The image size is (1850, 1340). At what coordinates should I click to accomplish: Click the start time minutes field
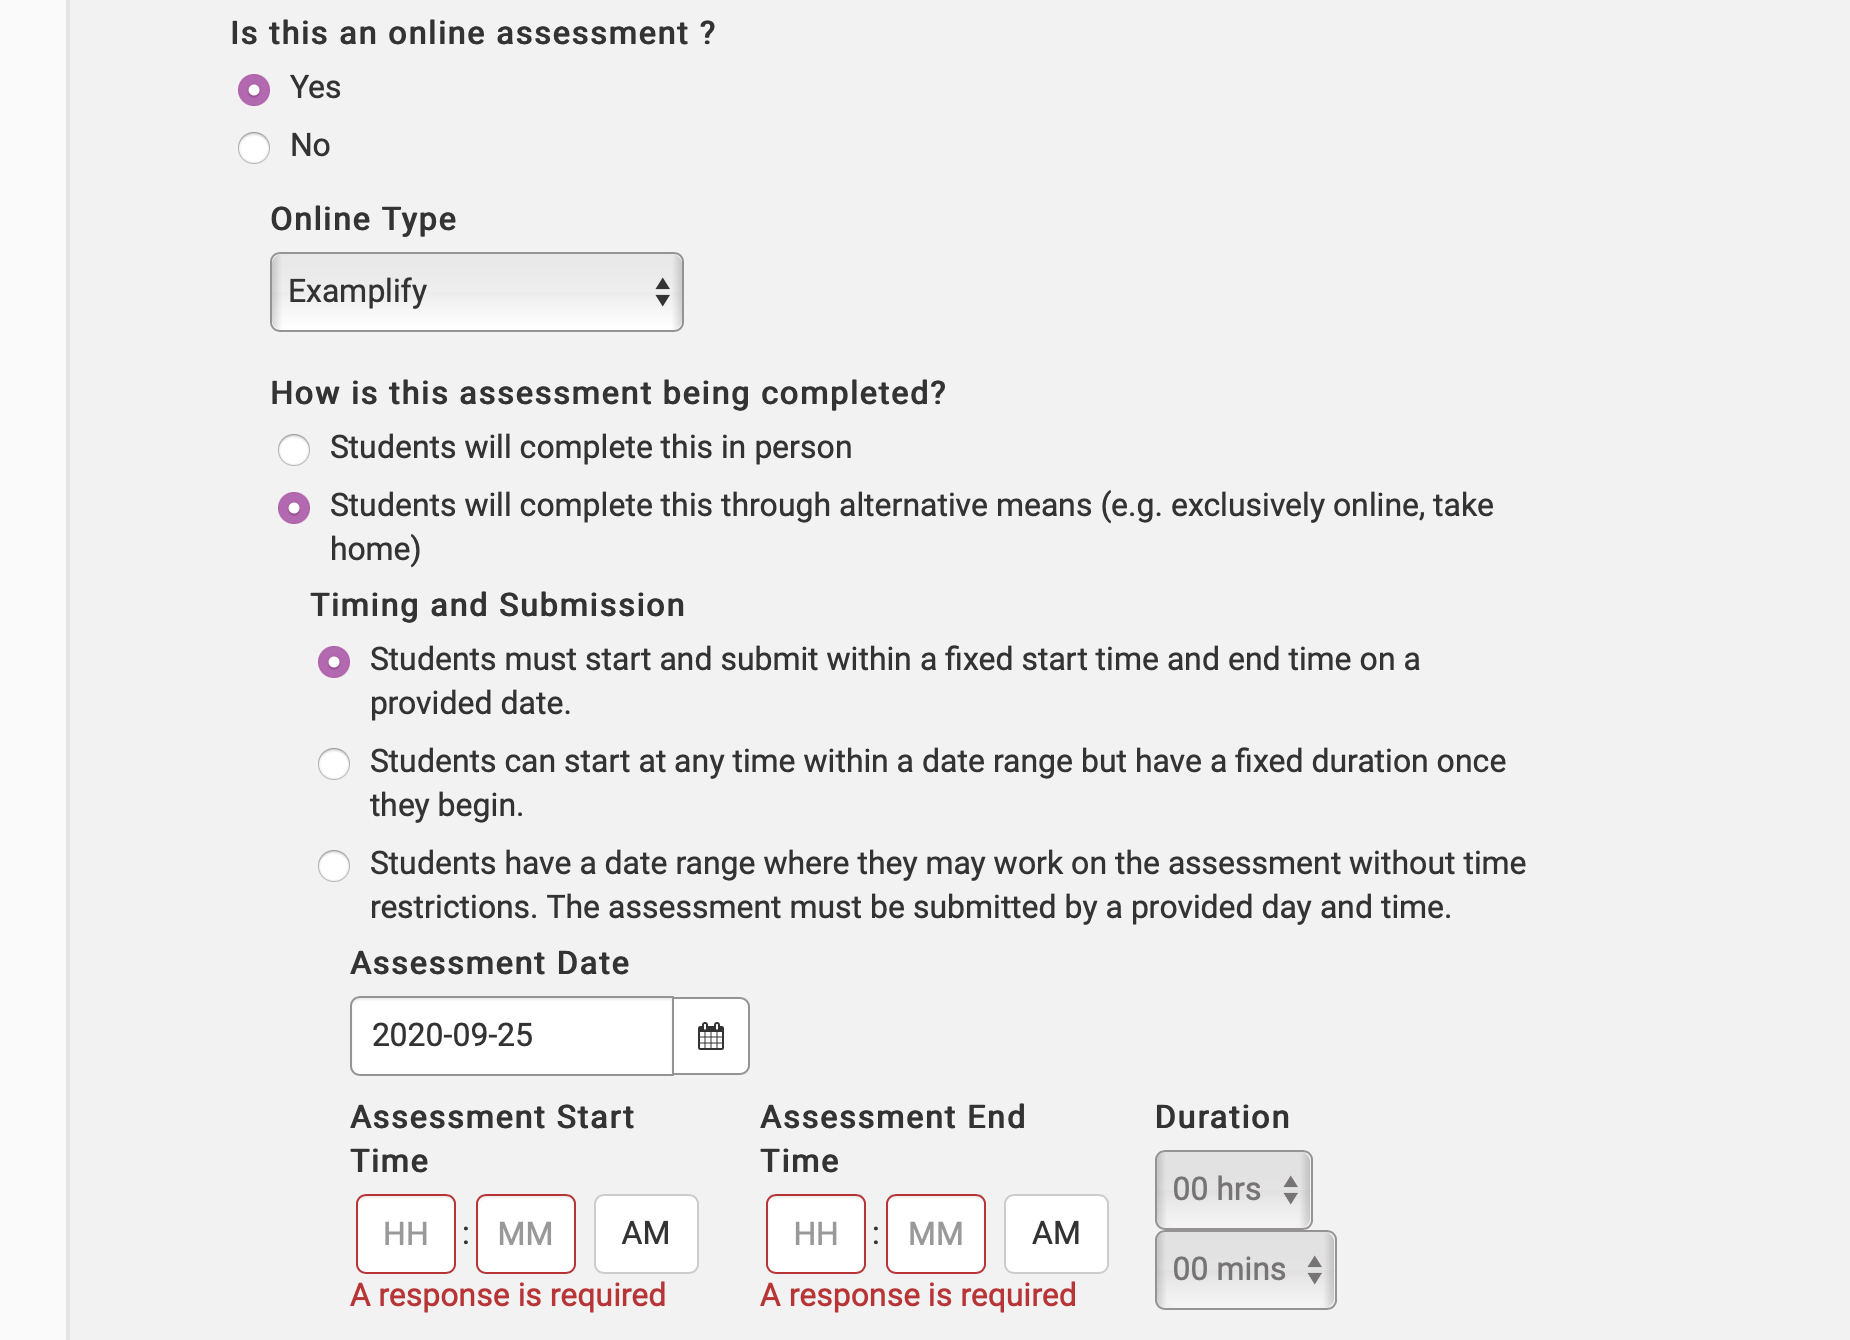click(526, 1234)
